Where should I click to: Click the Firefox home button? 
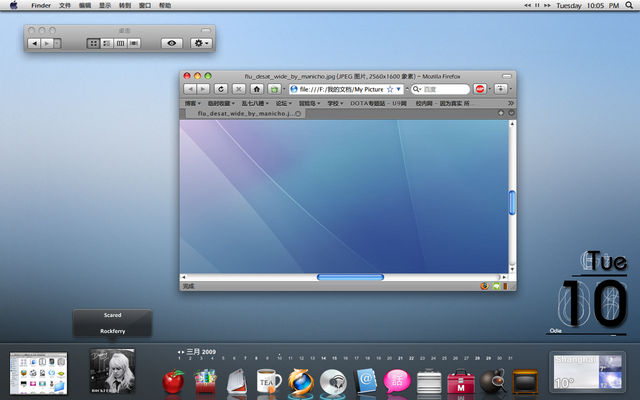[257, 89]
